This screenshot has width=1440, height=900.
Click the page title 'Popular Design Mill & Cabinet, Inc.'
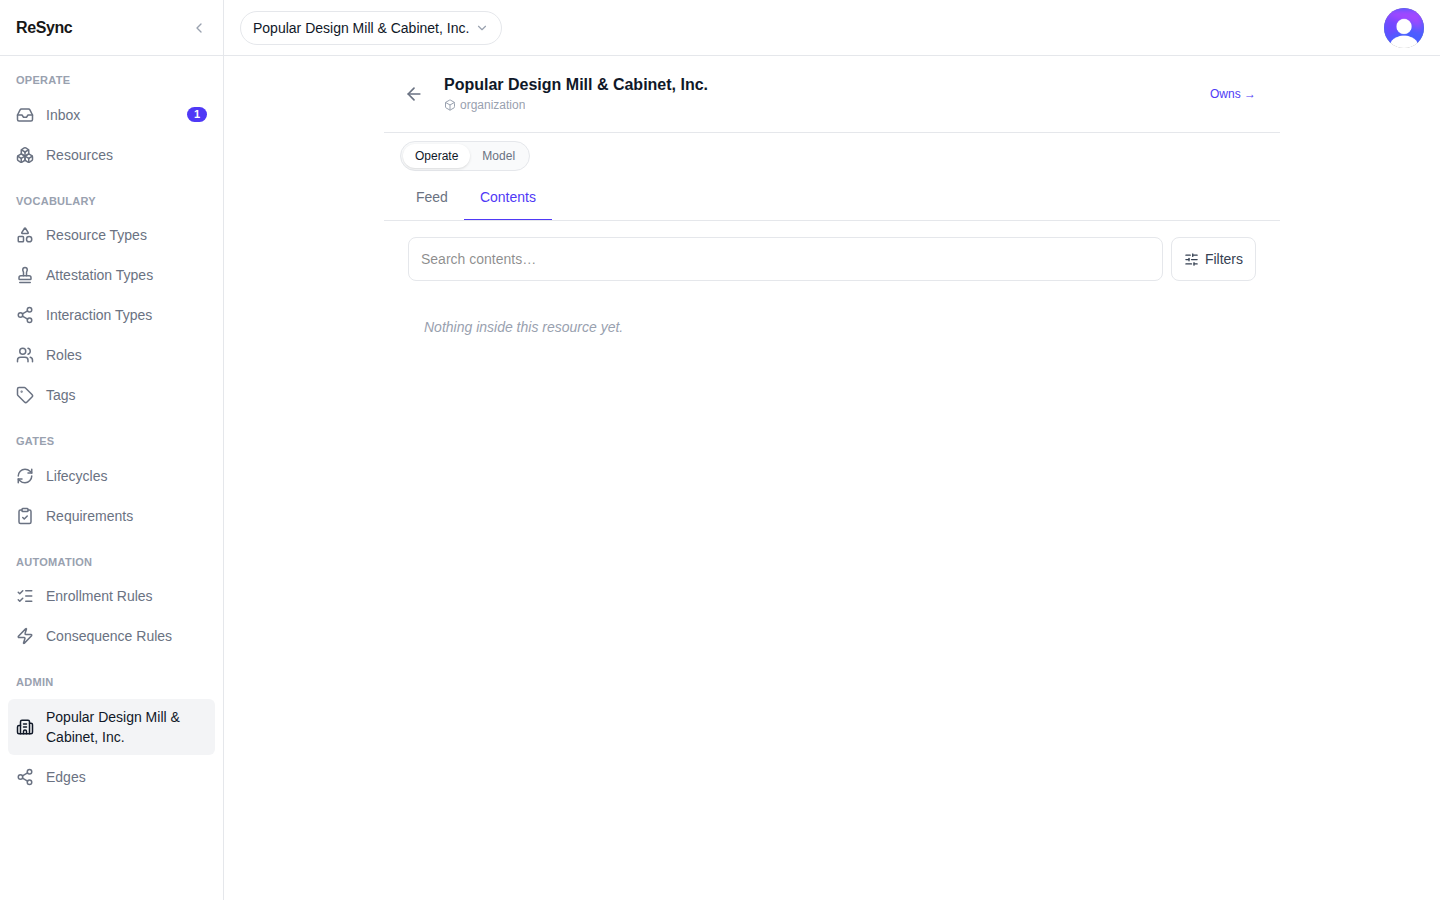click(576, 85)
